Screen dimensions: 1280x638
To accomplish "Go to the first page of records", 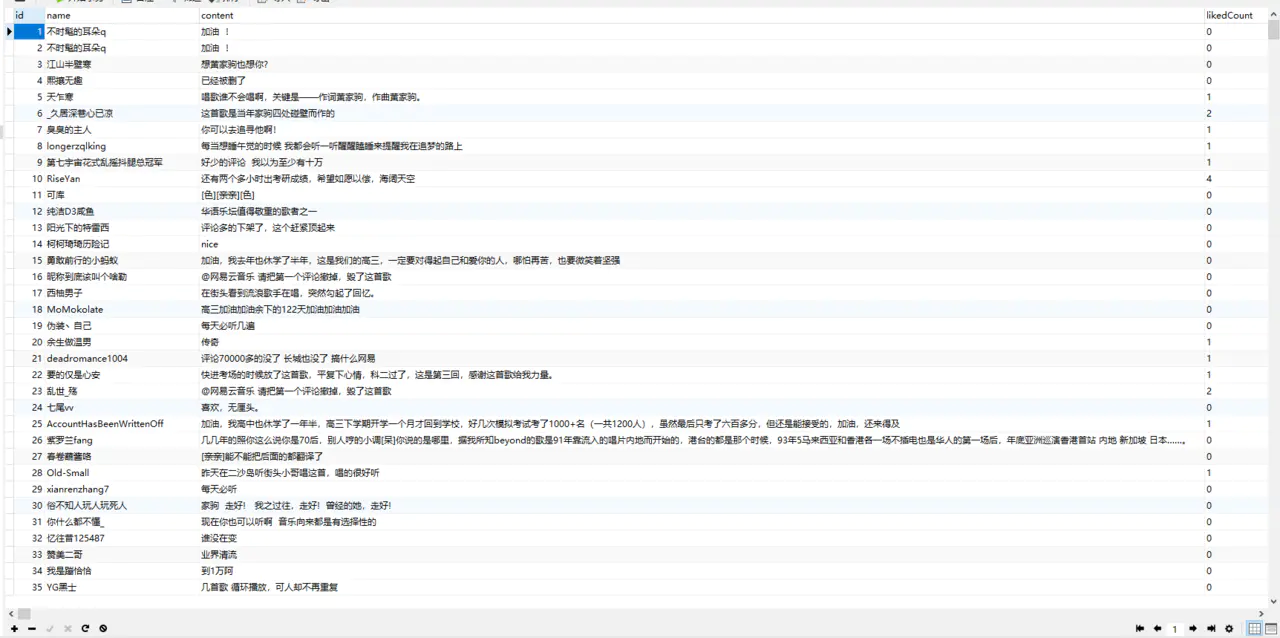I will [1139, 629].
